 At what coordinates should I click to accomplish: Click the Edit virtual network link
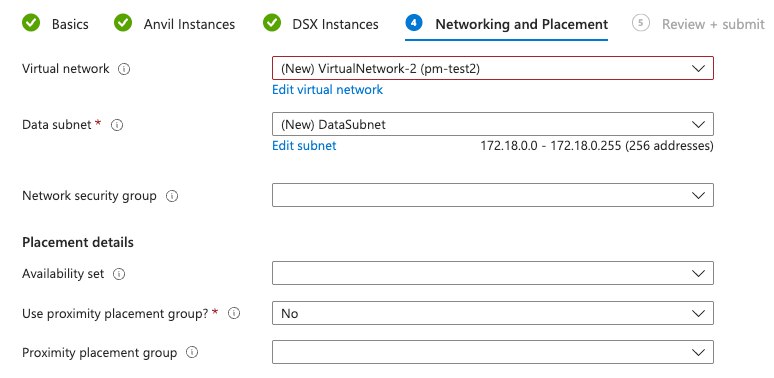click(327, 90)
